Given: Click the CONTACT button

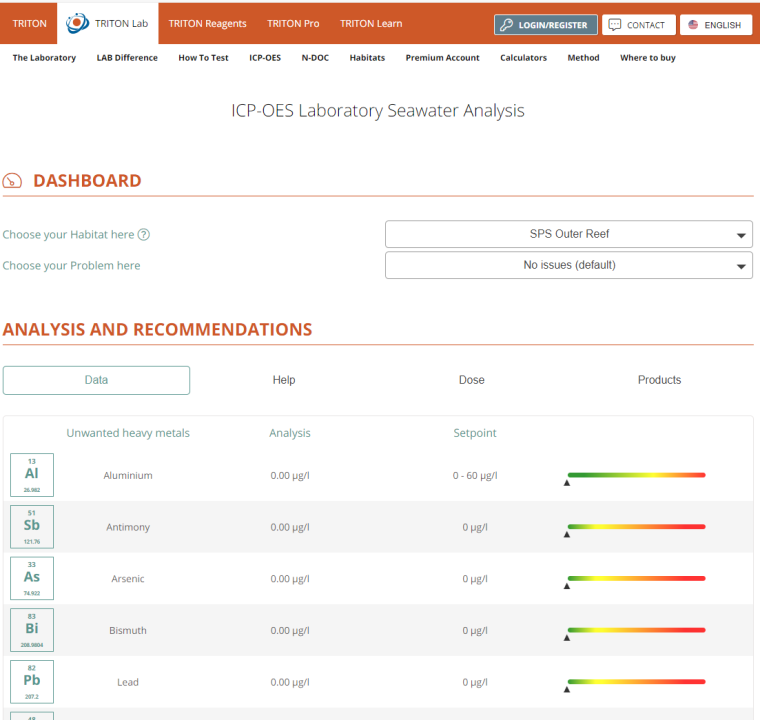Looking at the screenshot, I should click(639, 25).
